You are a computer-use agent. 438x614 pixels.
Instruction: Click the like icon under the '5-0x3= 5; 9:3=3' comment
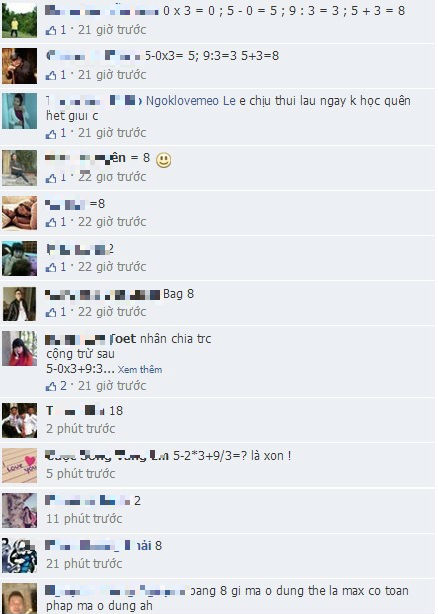(51, 75)
